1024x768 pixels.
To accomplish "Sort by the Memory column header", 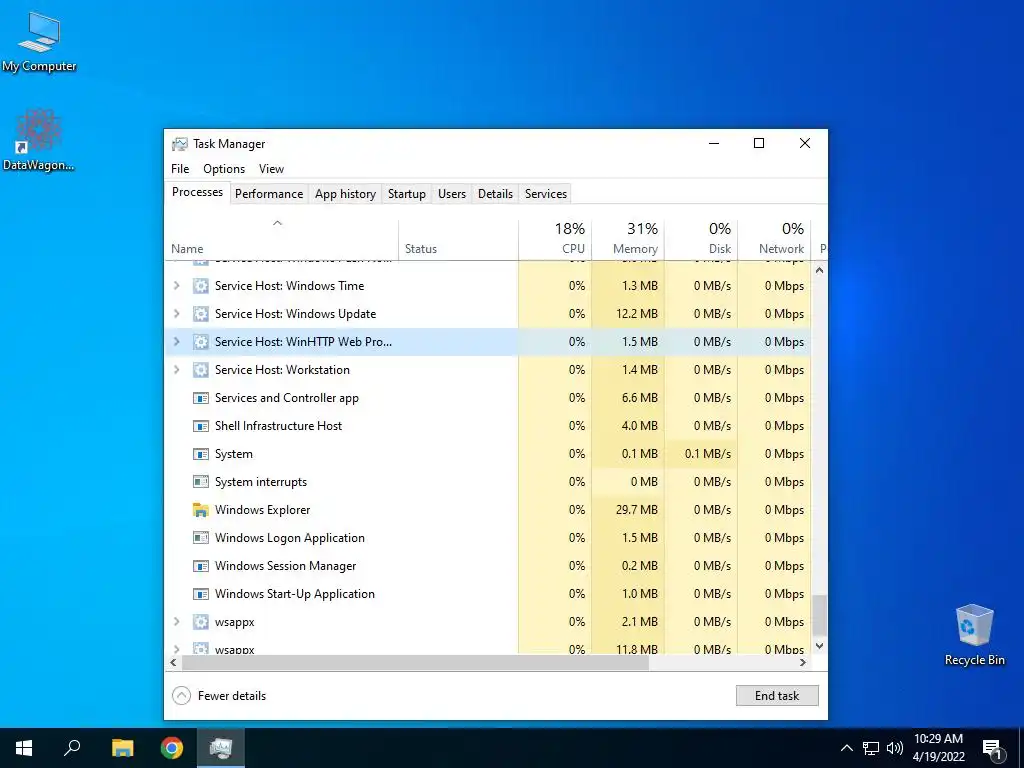I will click(x=628, y=239).
